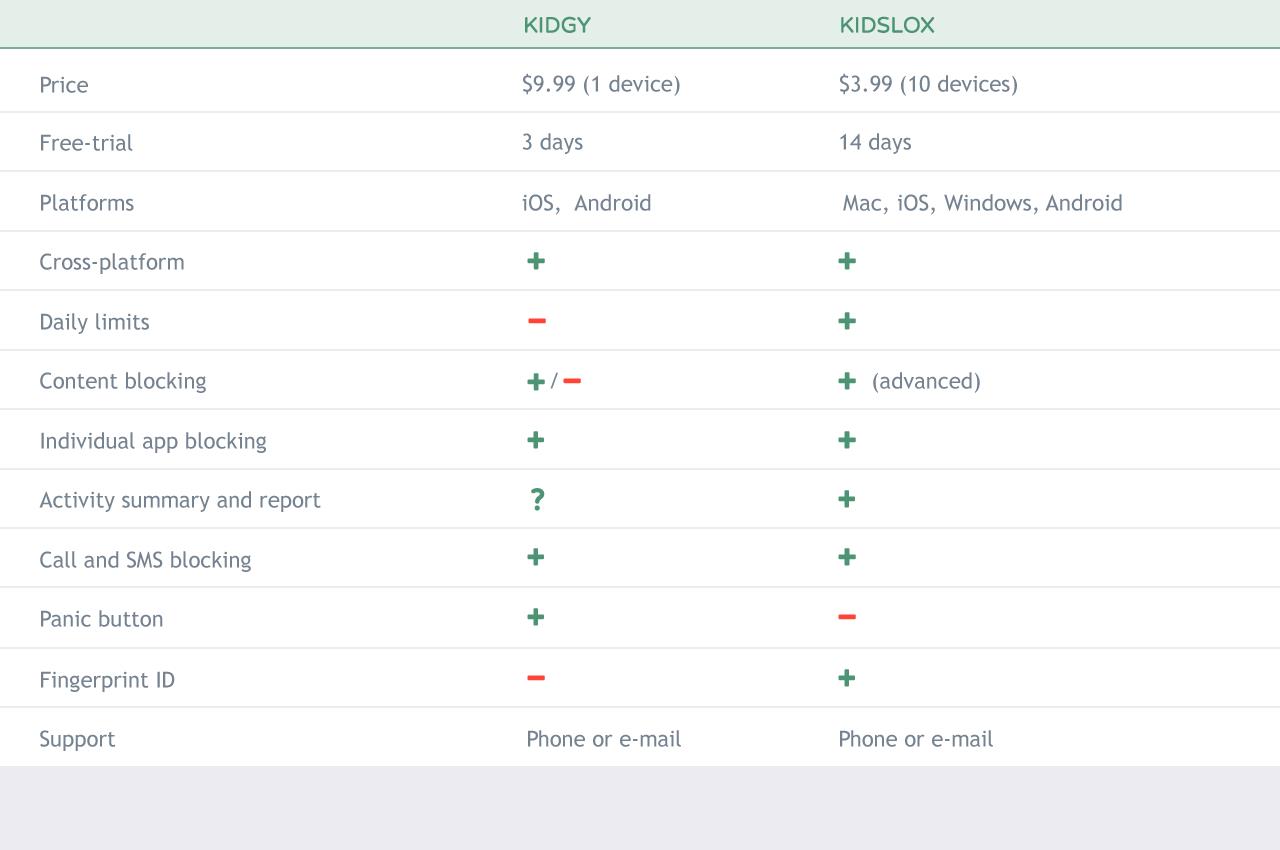Click Individual app blocking row label

[153, 441]
